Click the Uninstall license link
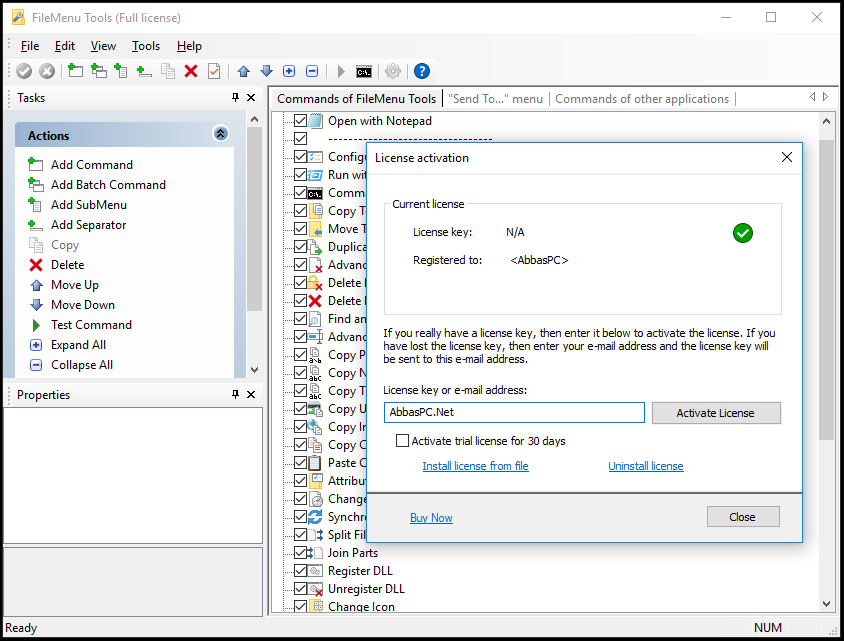This screenshot has width=844, height=641. point(646,466)
